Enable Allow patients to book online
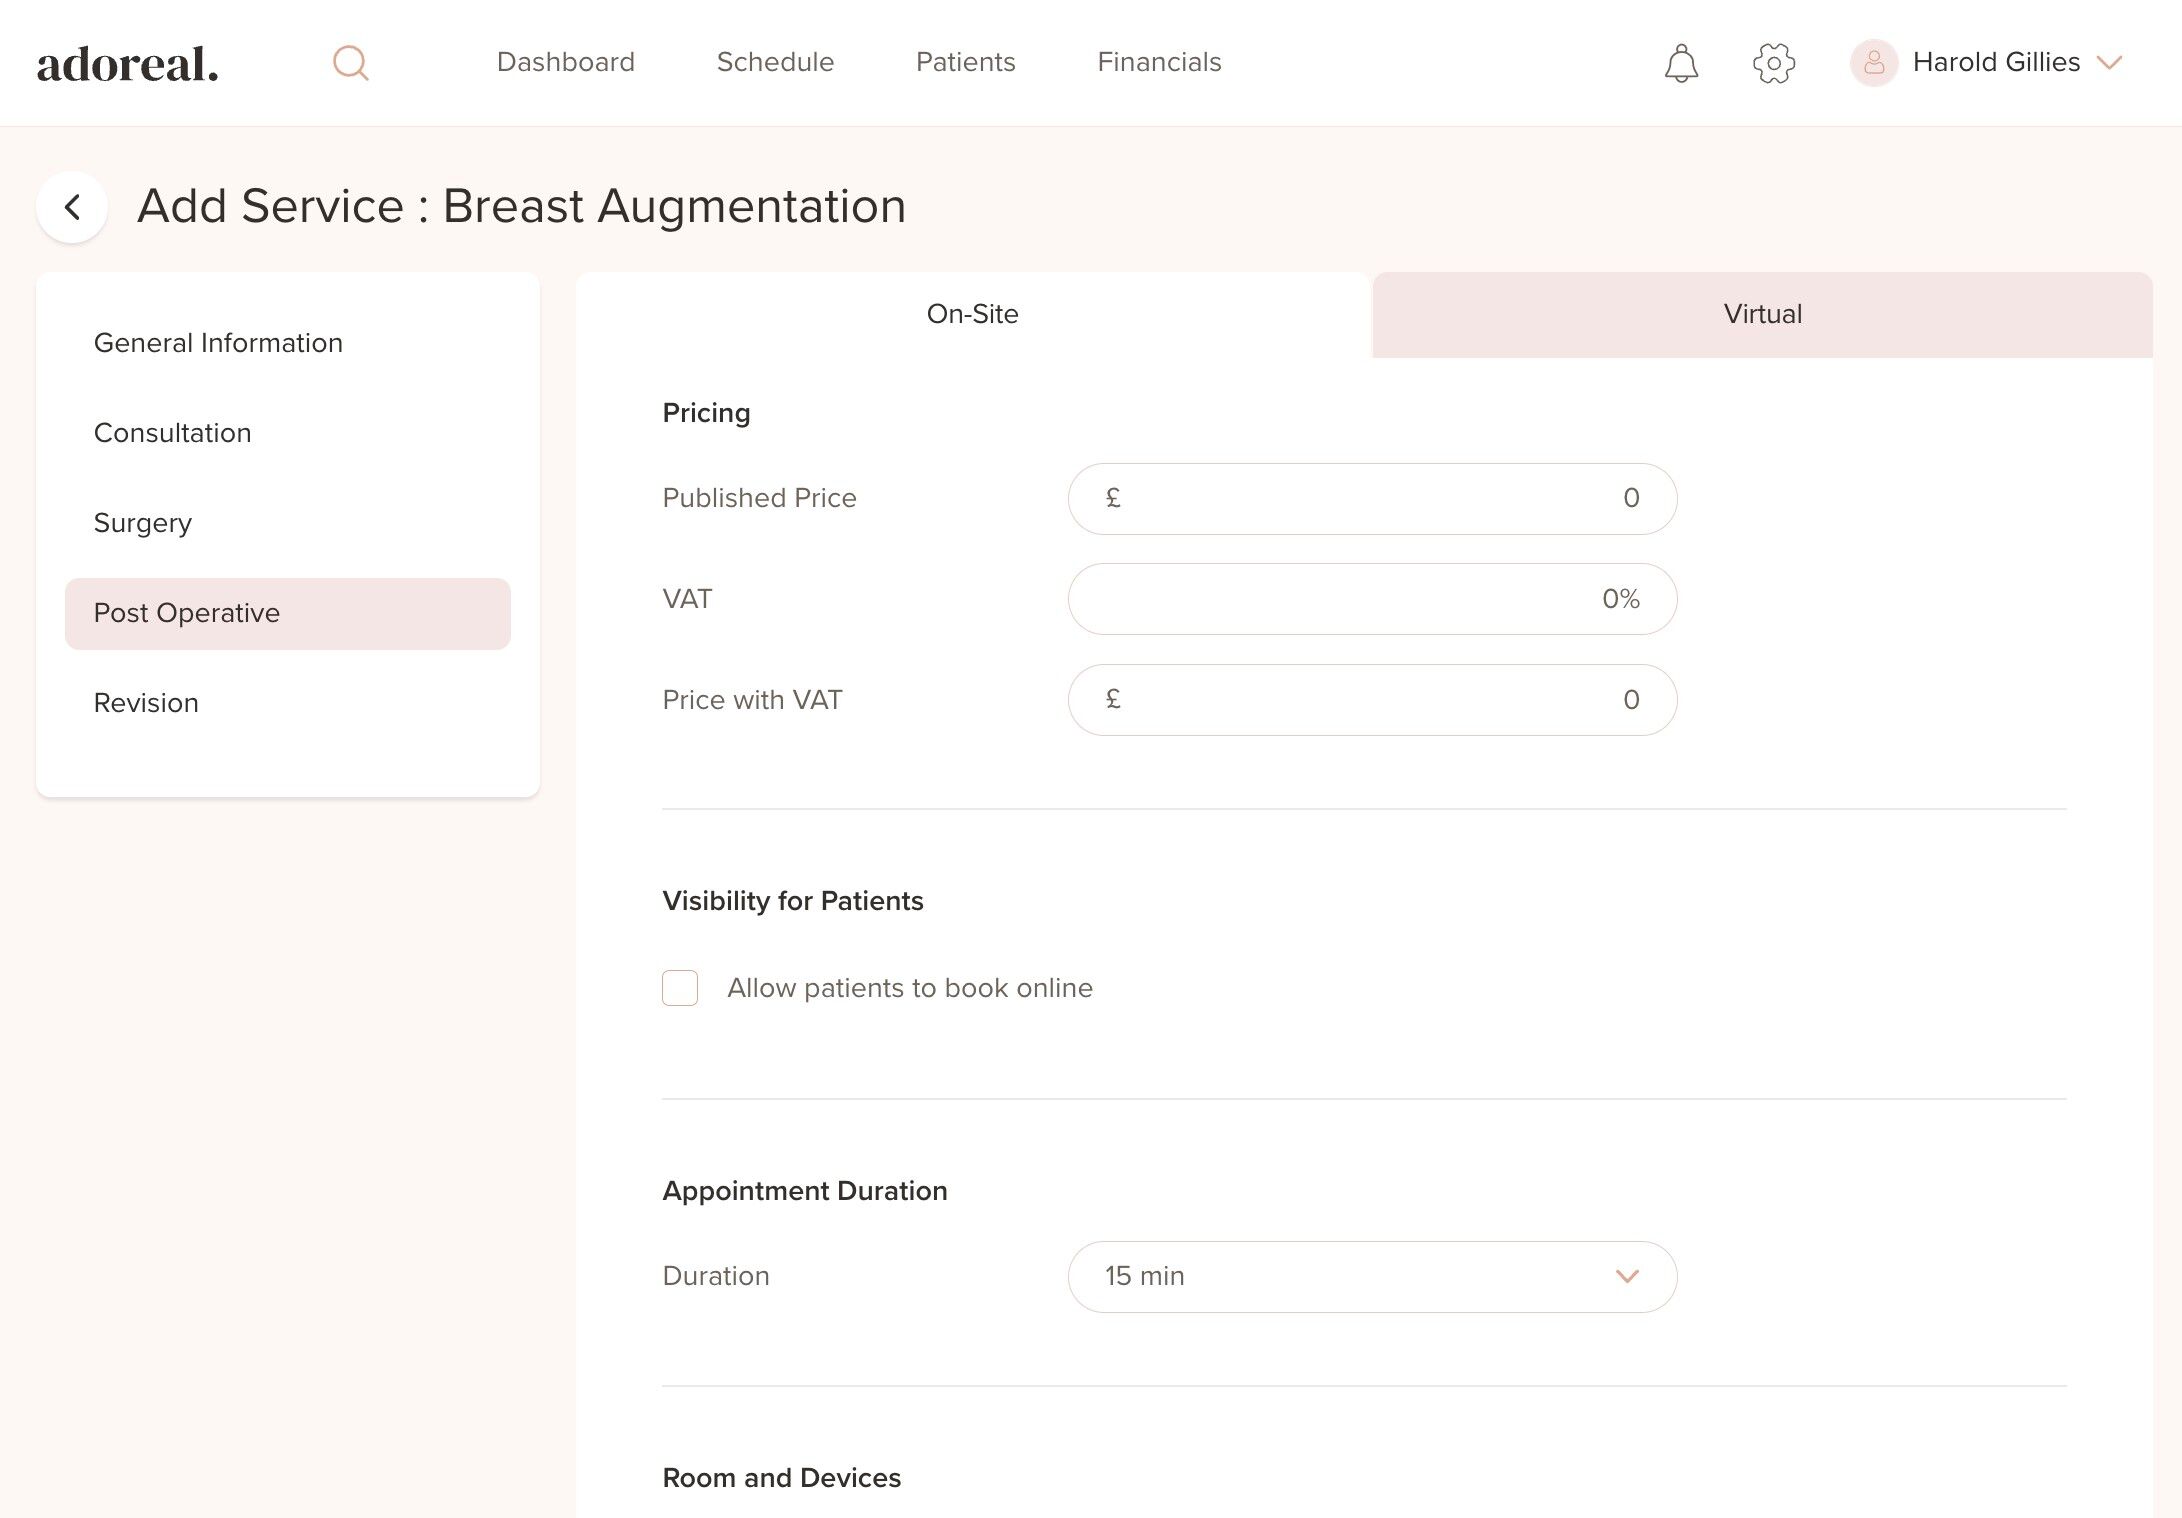Screen dimensions: 2182x1518 click(x=680, y=988)
